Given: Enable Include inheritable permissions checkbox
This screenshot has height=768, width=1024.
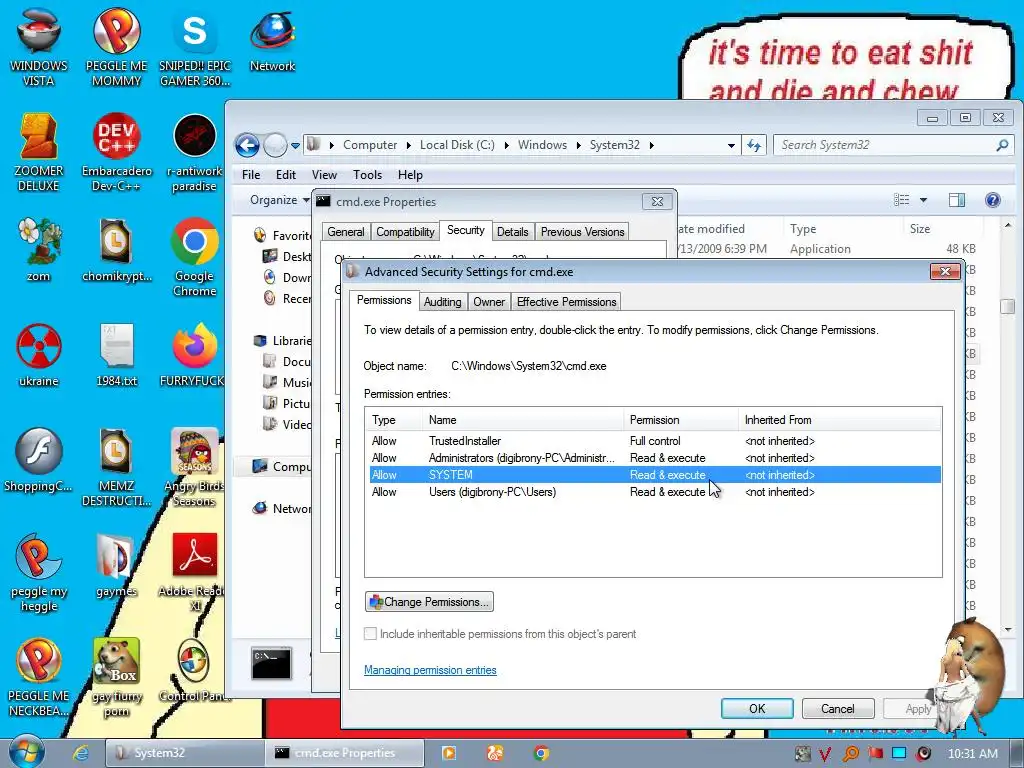Looking at the screenshot, I should pyautogui.click(x=370, y=633).
